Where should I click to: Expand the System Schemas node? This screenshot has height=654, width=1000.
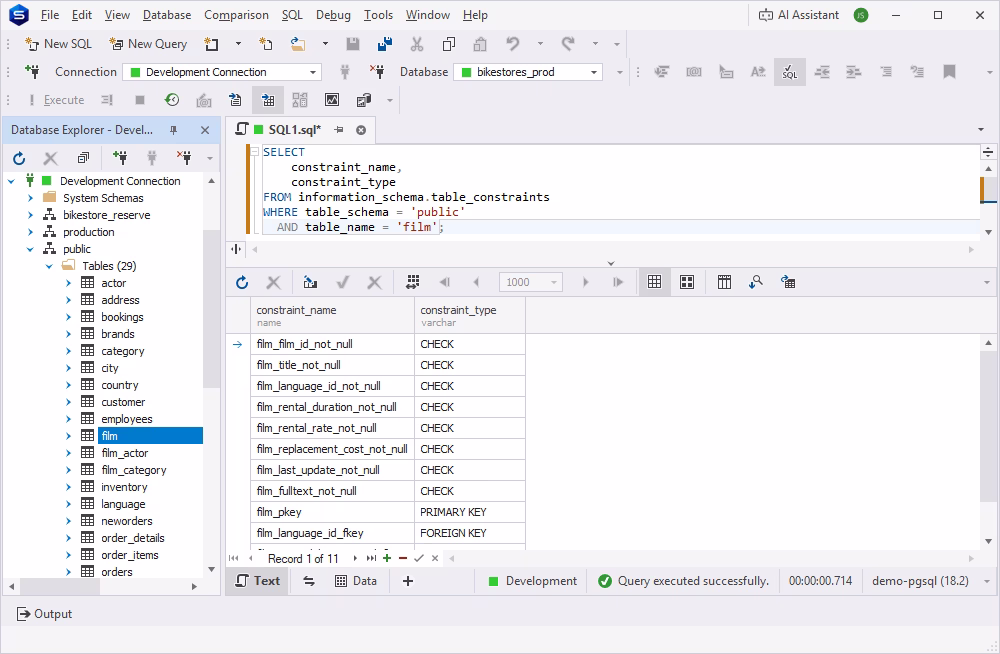(x=30, y=198)
